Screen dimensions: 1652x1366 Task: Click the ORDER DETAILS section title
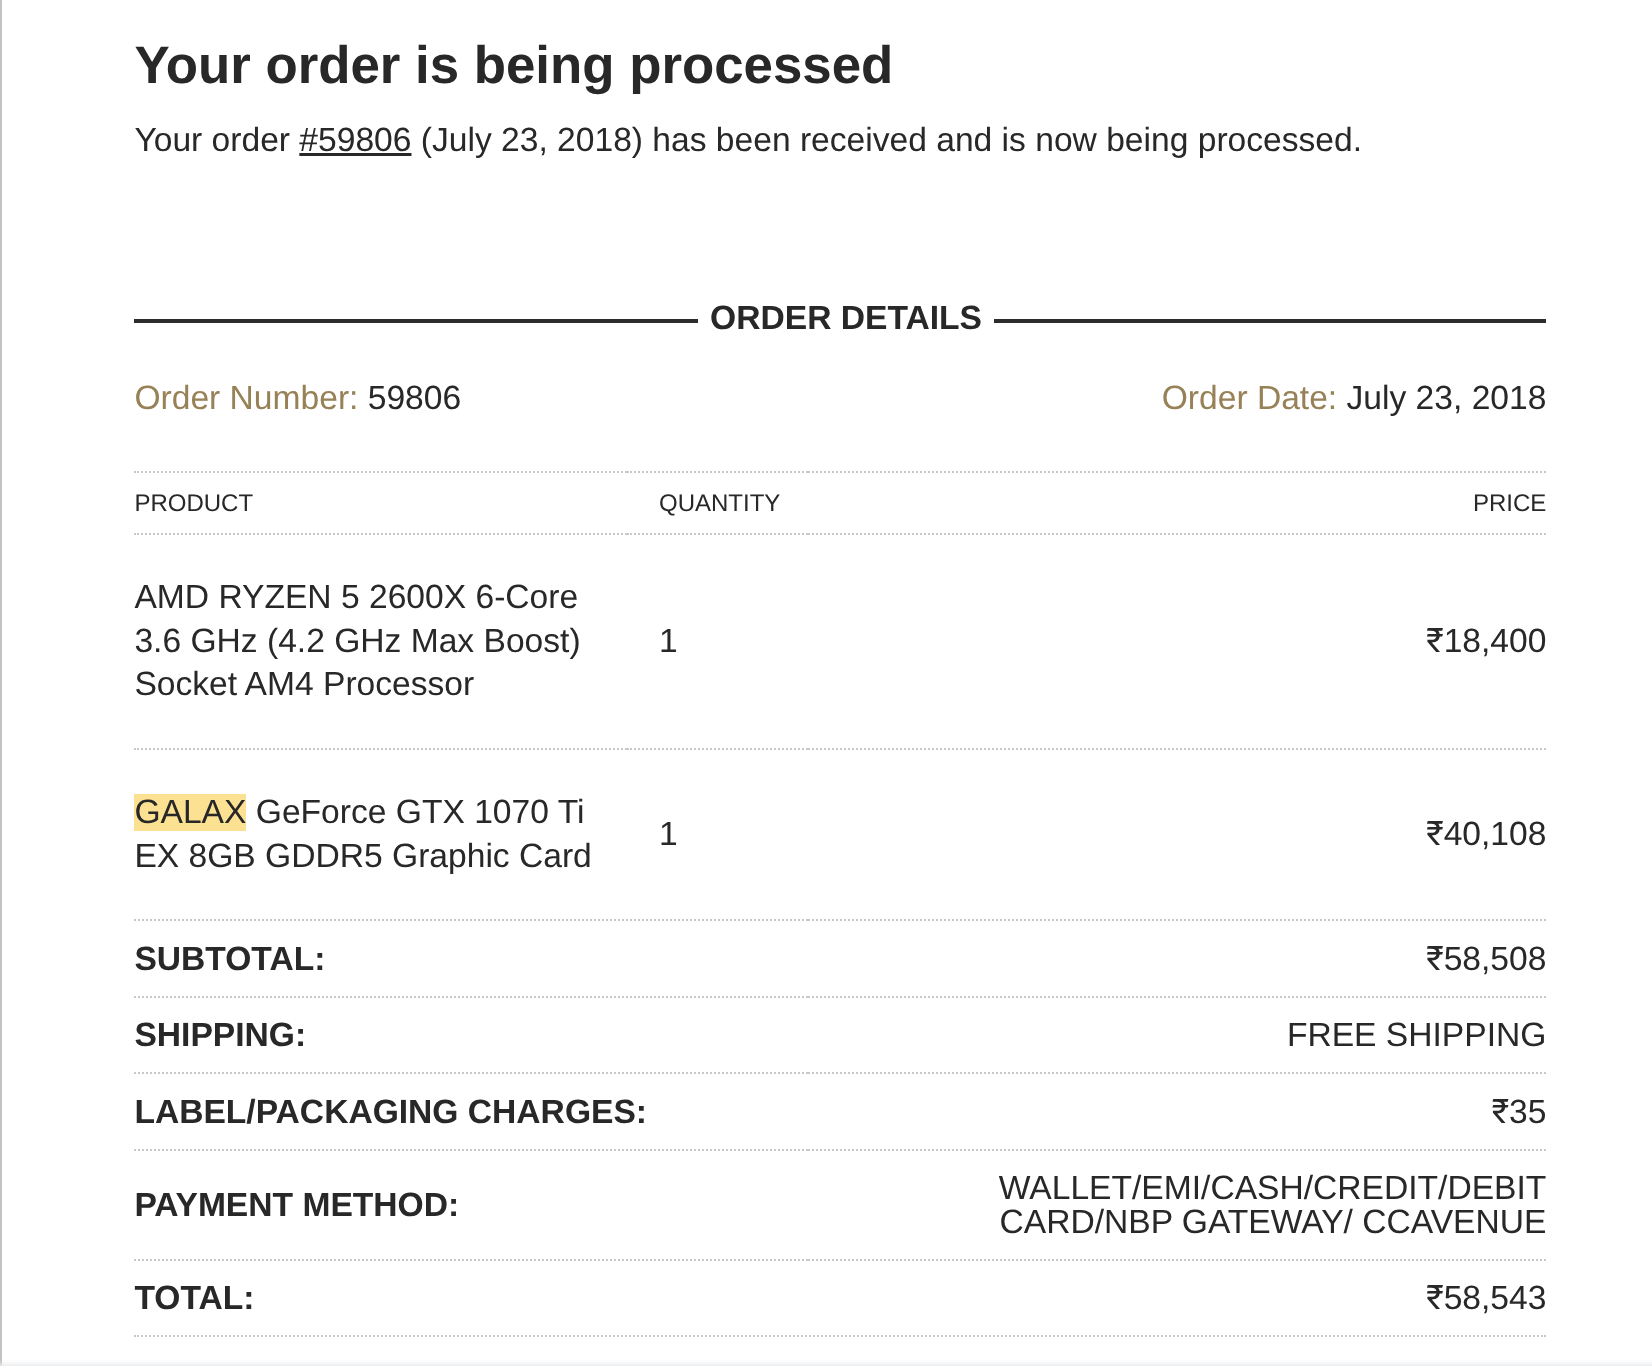pyautogui.click(x=845, y=318)
